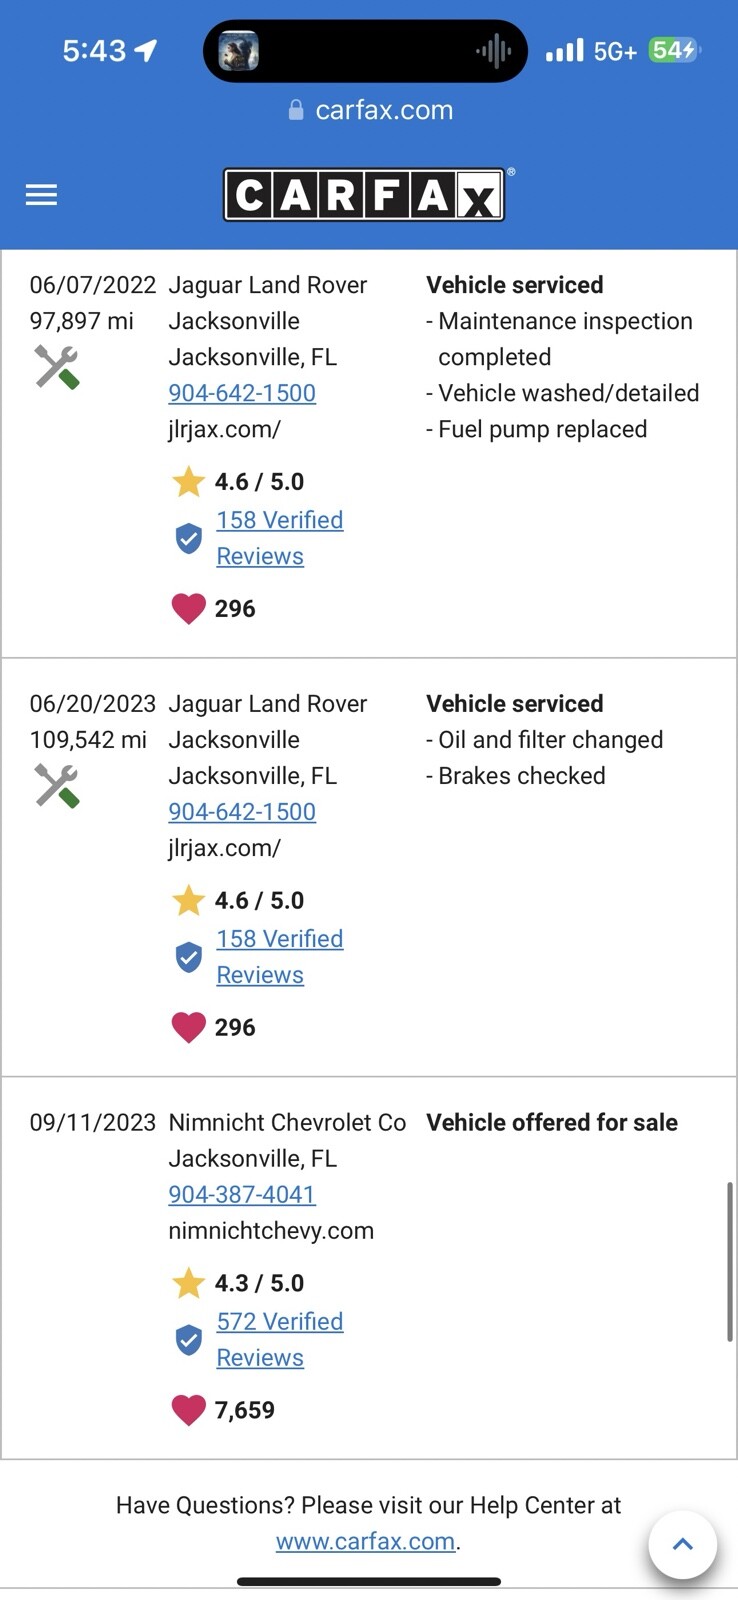
Task: Tap the scroll-to-top arrow button
Action: click(x=682, y=1544)
